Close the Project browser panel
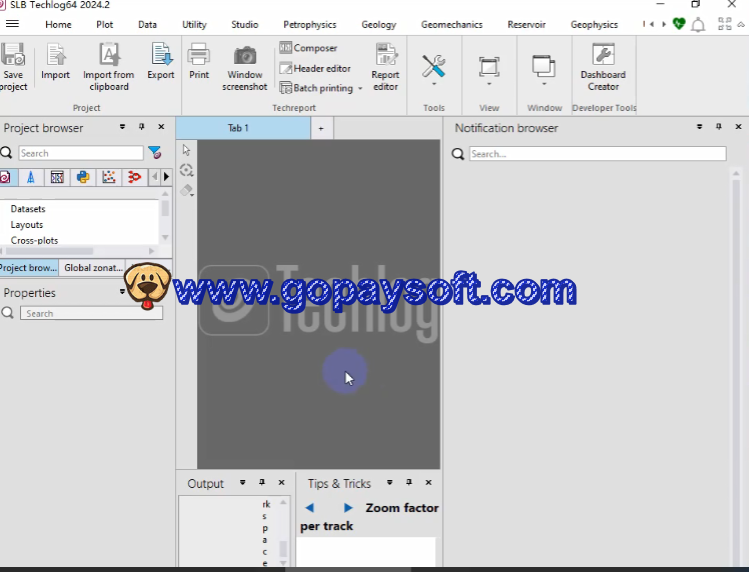The image size is (749, 572). pyautogui.click(x=161, y=127)
